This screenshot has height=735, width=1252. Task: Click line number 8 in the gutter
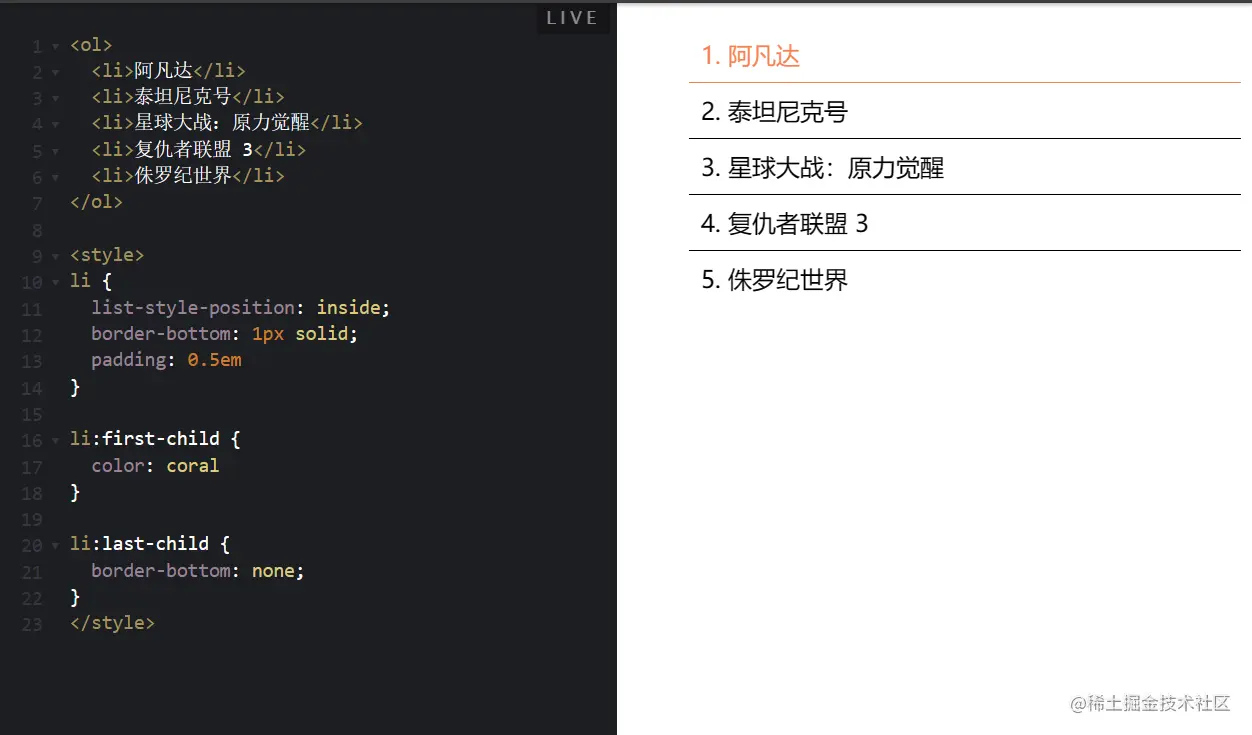(37, 230)
